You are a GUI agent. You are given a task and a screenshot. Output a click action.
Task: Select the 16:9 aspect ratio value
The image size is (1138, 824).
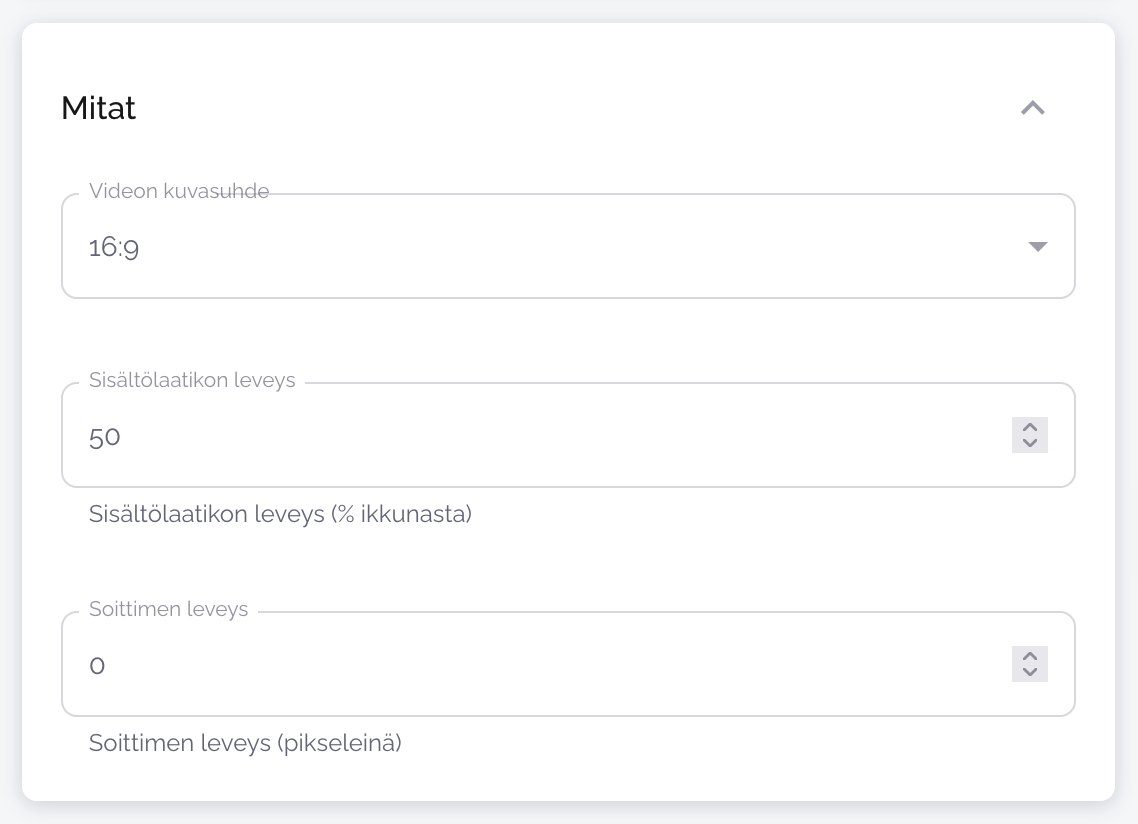(x=114, y=248)
